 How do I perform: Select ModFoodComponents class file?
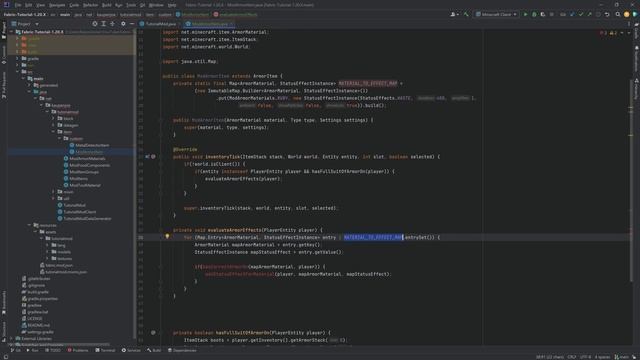click(87, 165)
